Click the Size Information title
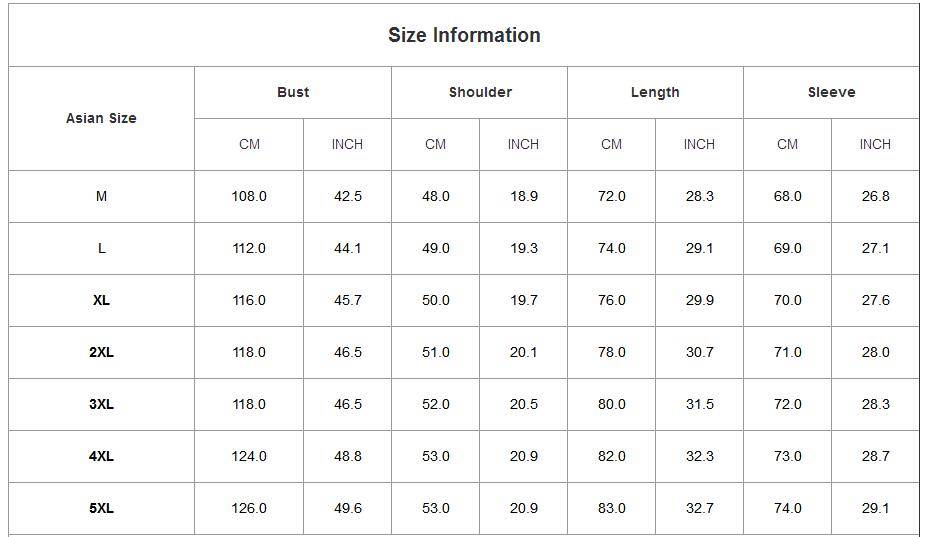This screenshot has height=537, width=936. (464, 35)
